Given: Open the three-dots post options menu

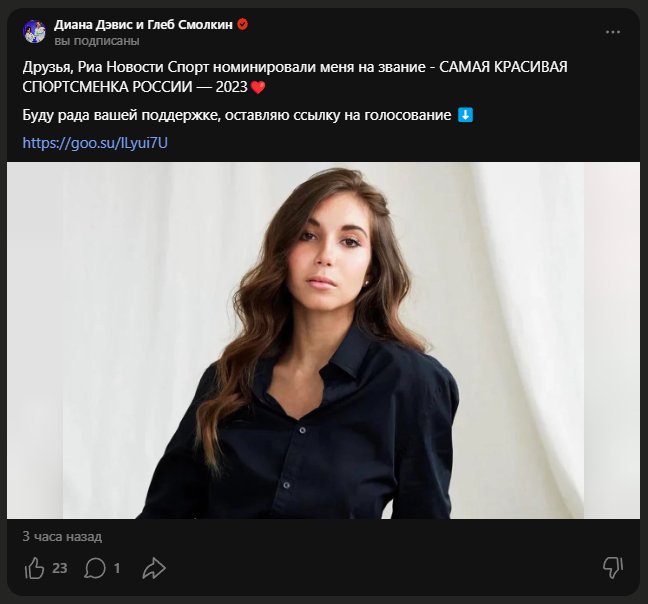Looking at the screenshot, I should tap(613, 32).
